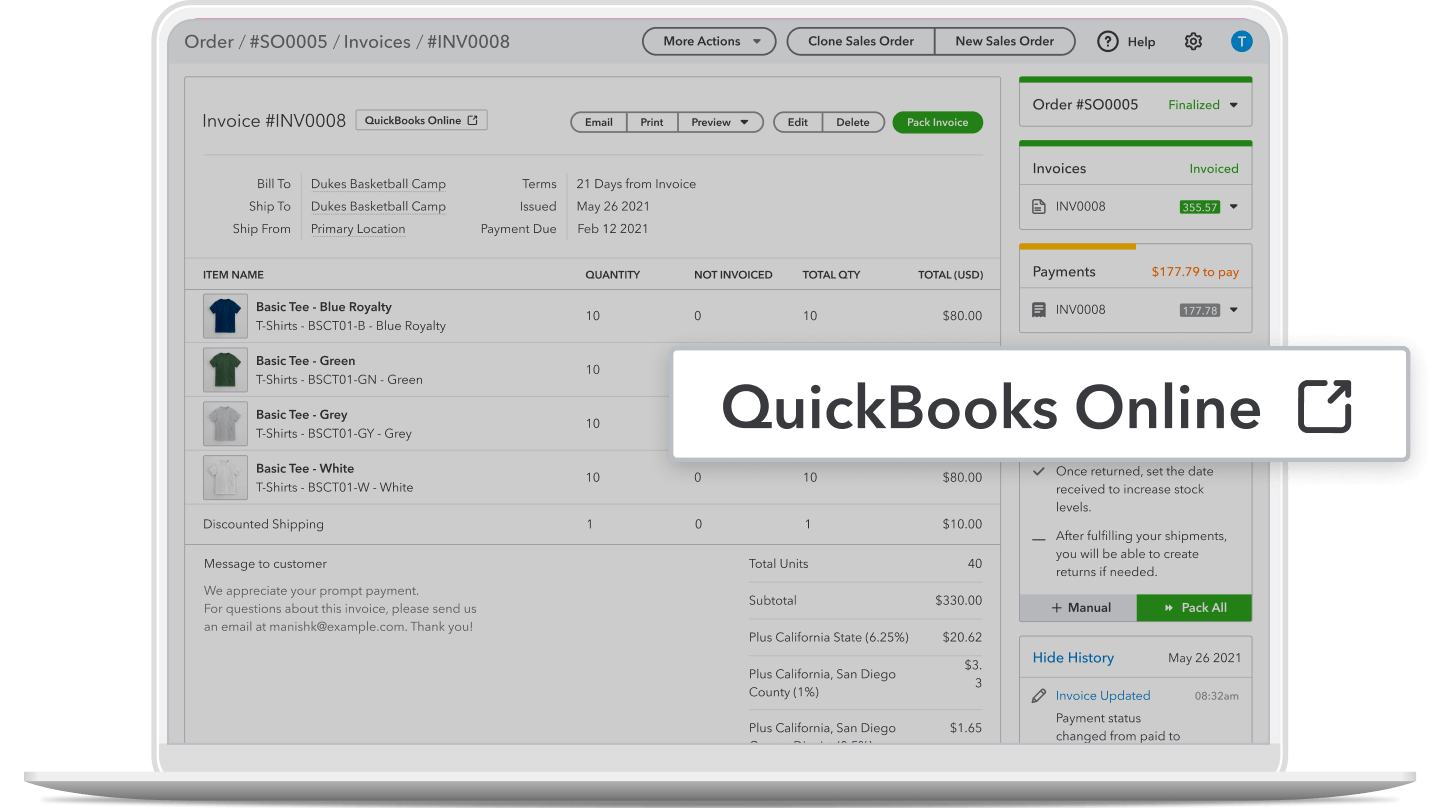Click the TOTAL (USD) column header
Viewport: 1440px width, 808px height.
(x=951, y=275)
